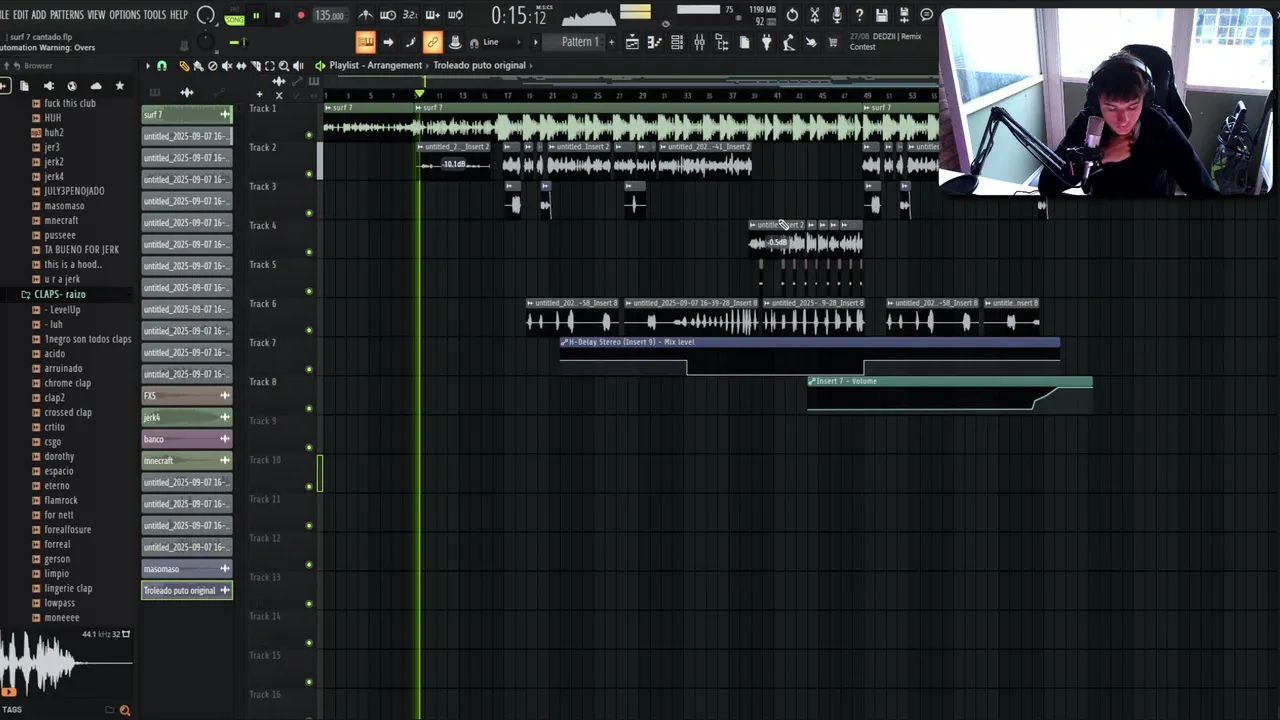Screen dimensions: 1280x720
Task: Select the slip tool in playlist toolbar
Action: pyautogui.click(x=241, y=66)
